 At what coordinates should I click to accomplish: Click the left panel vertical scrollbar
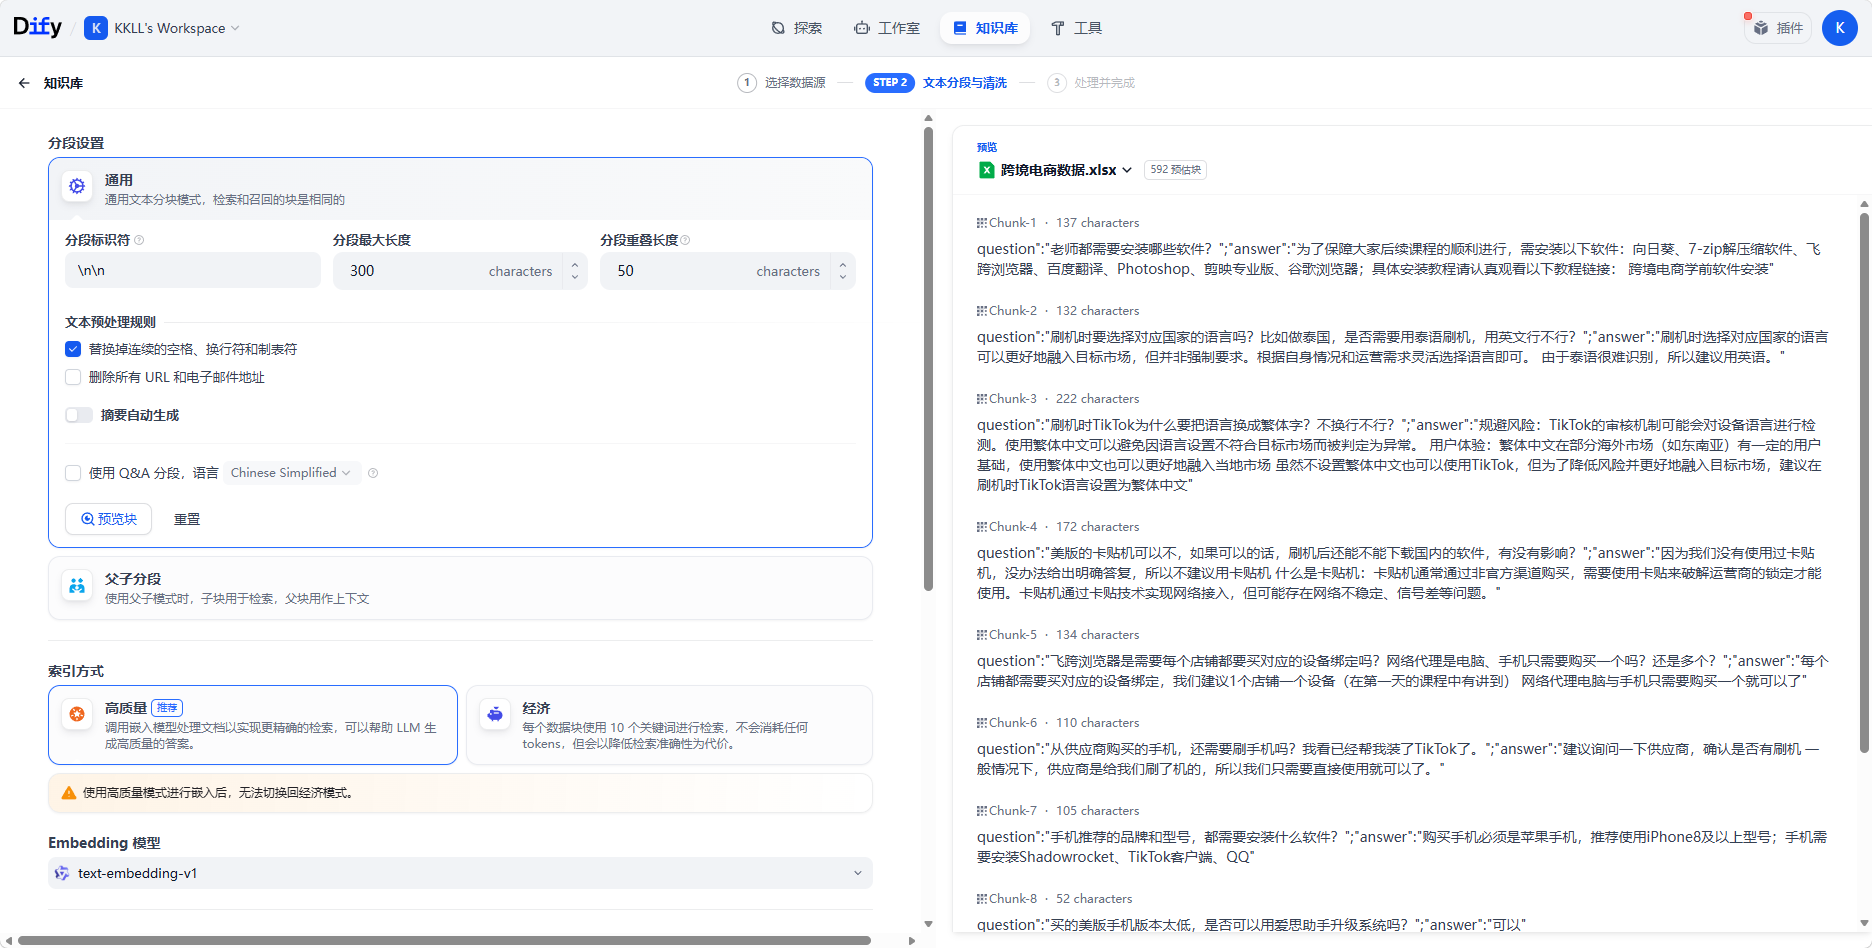coord(928,358)
